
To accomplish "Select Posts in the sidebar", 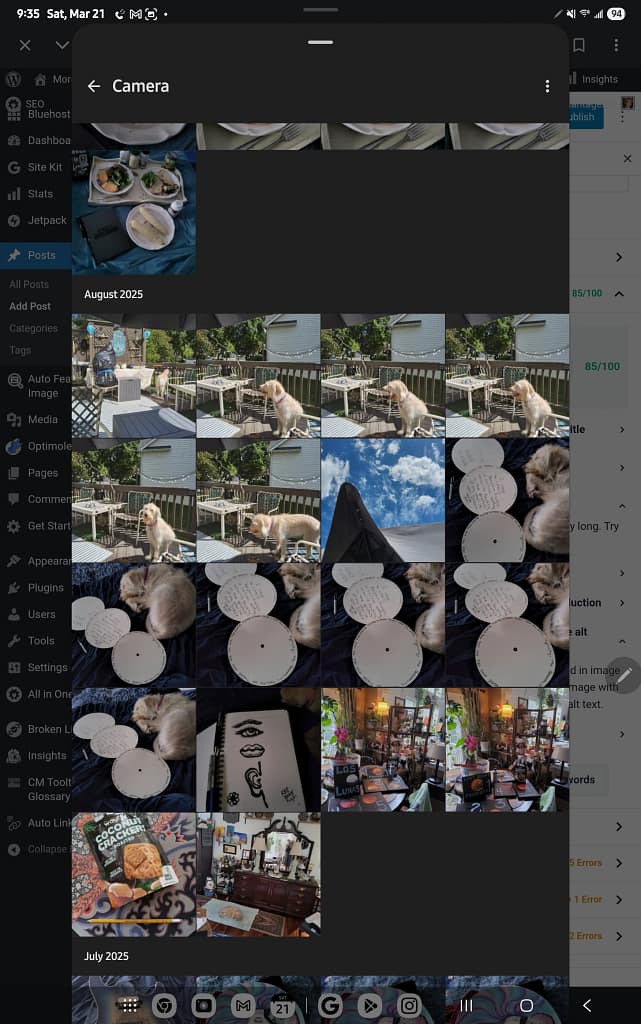I will pyautogui.click(x=36, y=255).
